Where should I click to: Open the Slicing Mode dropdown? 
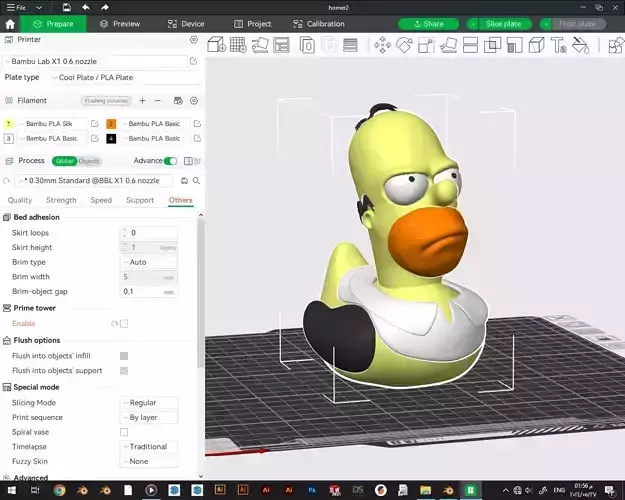[149, 403]
